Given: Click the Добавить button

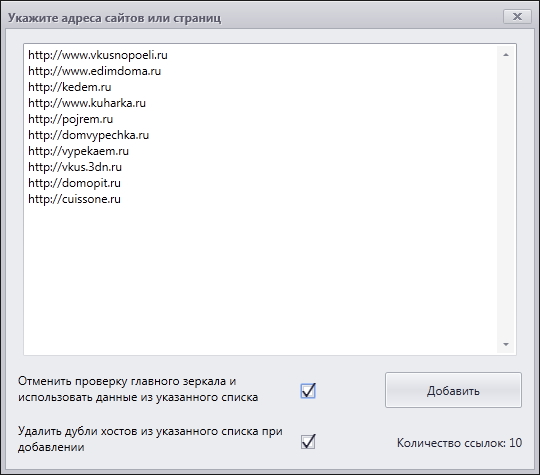Looking at the screenshot, I should point(453,390).
